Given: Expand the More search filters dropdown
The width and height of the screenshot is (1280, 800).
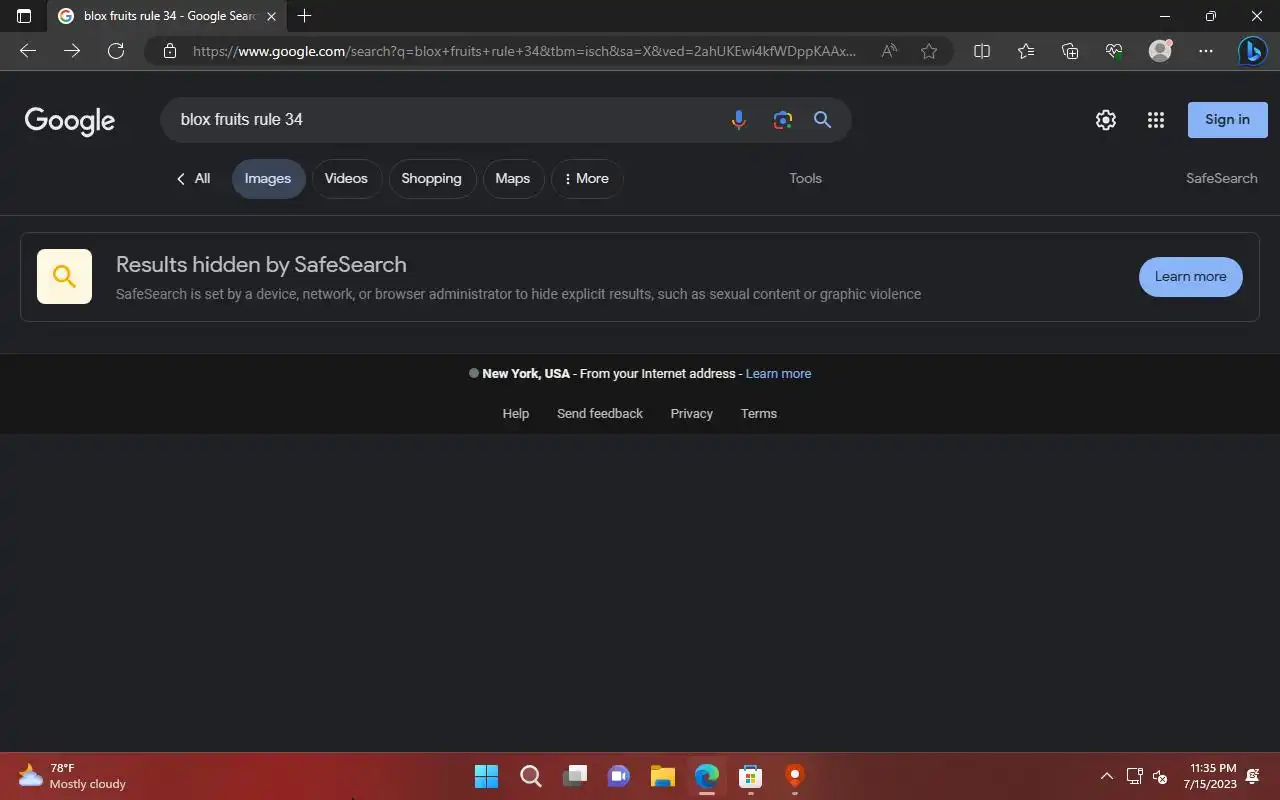Looking at the screenshot, I should point(587,179).
